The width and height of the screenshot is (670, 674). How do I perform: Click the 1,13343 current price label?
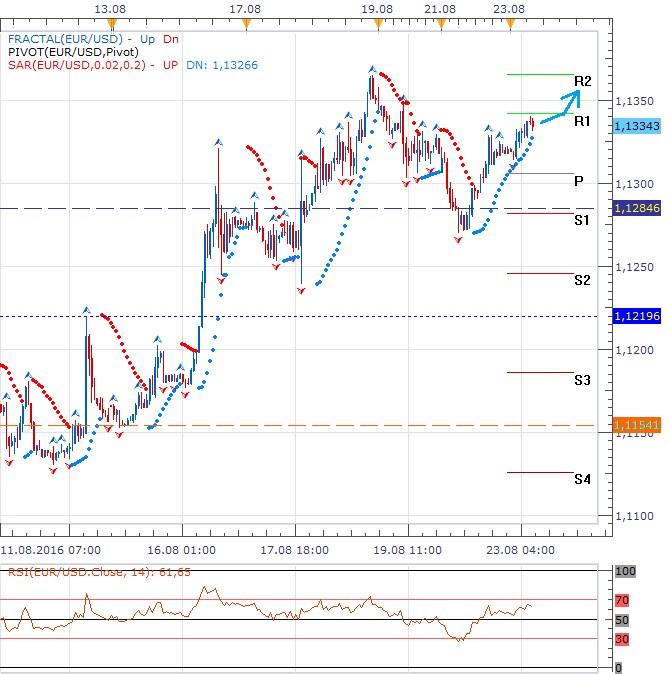636,126
